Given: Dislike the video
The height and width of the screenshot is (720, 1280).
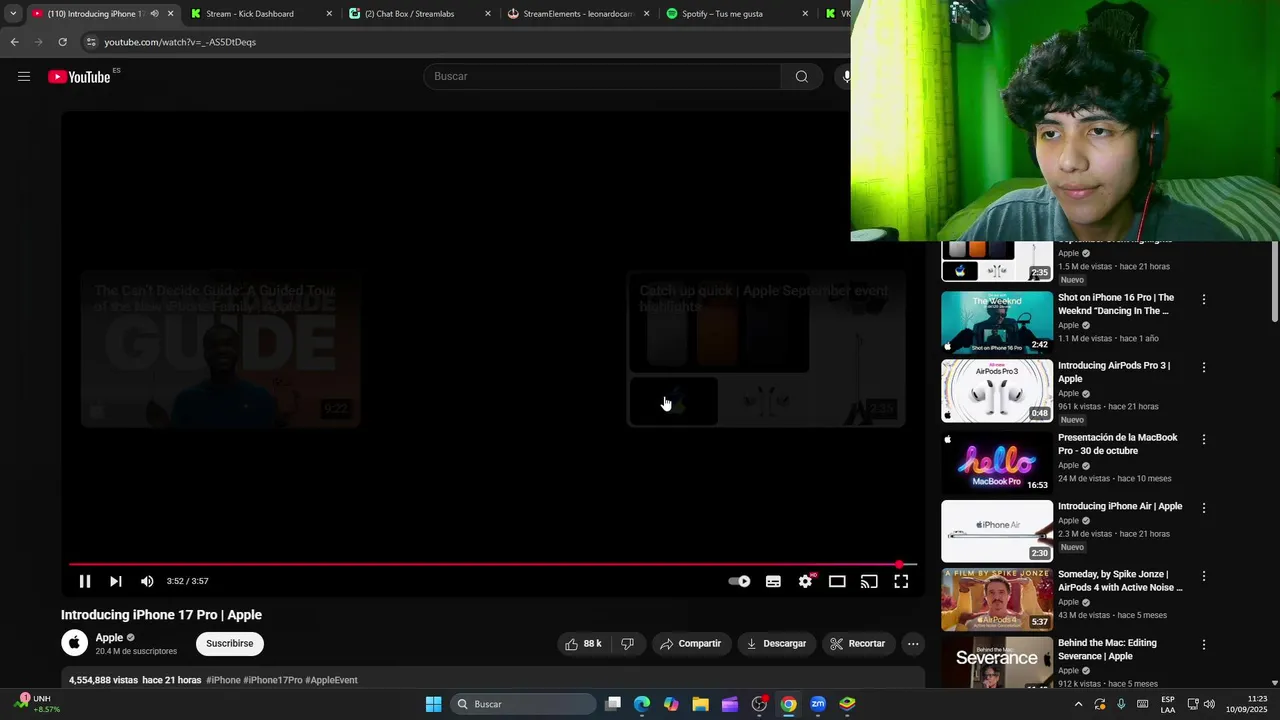Looking at the screenshot, I should click(x=627, y=644).
